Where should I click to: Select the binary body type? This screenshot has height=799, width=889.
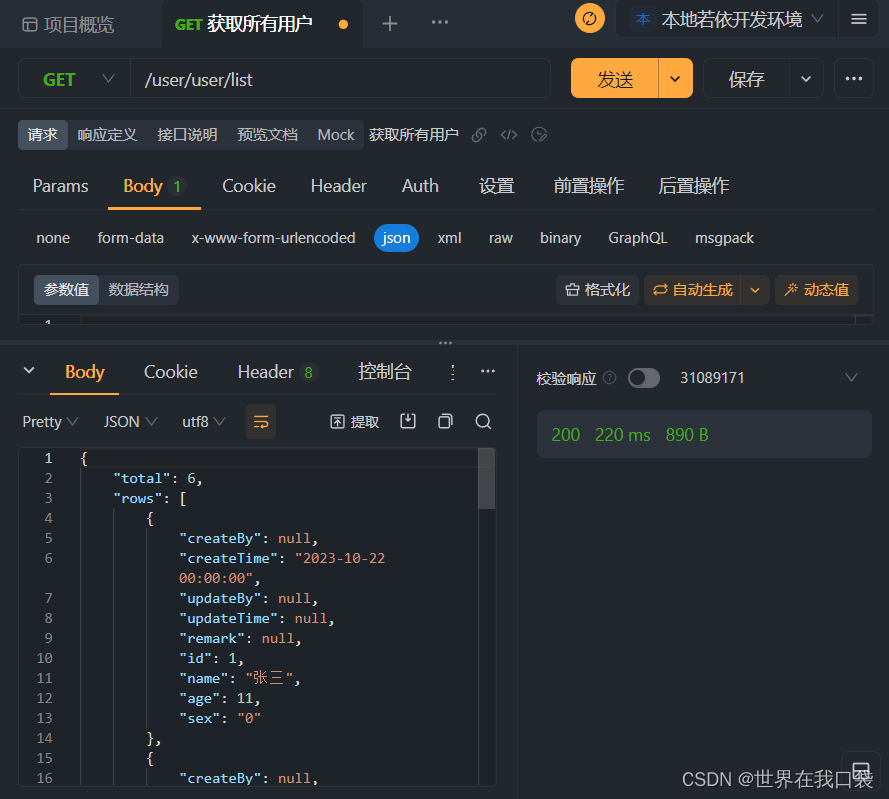pyautogui.click(x=560, y=238)
